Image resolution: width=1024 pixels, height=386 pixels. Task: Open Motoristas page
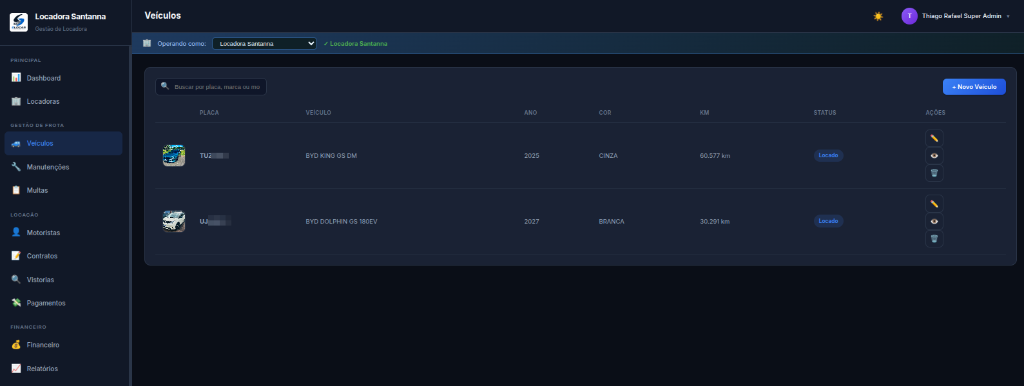point(63,232)
